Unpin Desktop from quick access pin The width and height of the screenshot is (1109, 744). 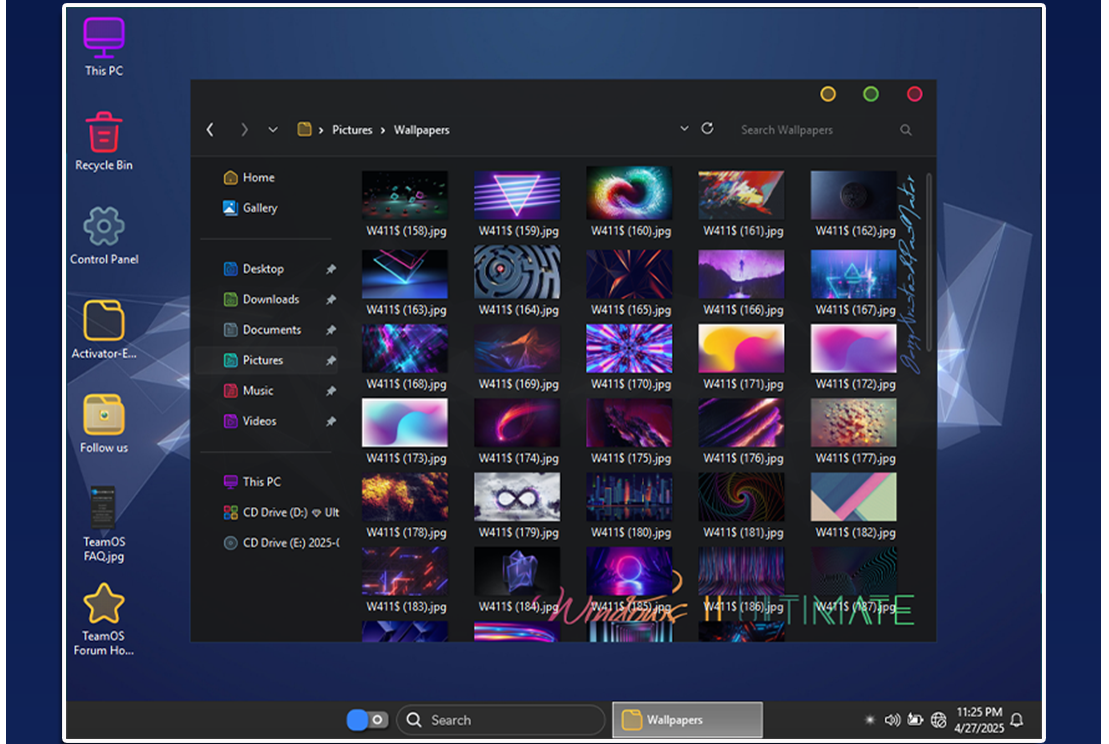[x=331, y=269]
